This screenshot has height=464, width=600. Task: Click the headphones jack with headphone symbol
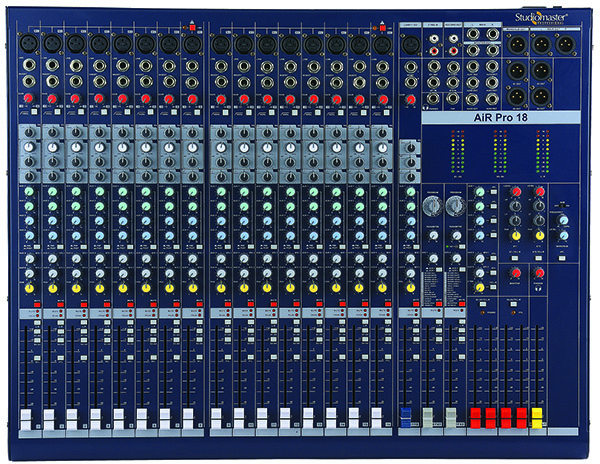pos(434,99)
